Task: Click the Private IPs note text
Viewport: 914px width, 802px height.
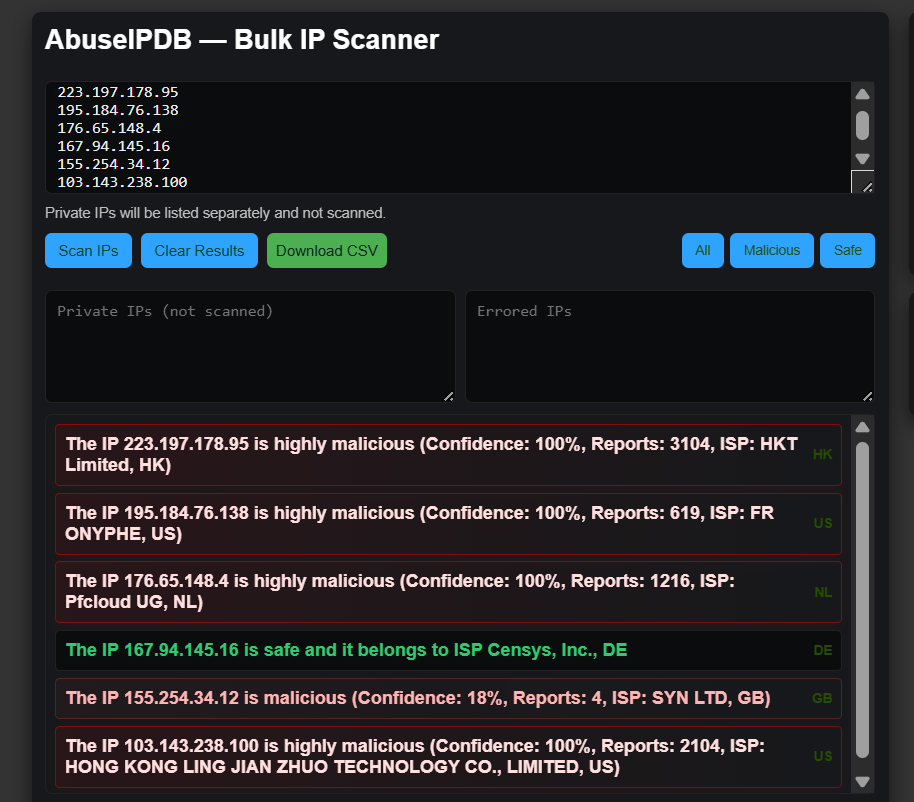Action: pos(215,213)
